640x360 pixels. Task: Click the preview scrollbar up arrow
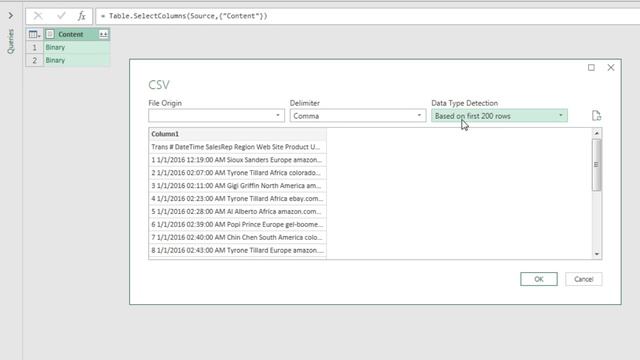pyautogui.click(x=597, y=133)
